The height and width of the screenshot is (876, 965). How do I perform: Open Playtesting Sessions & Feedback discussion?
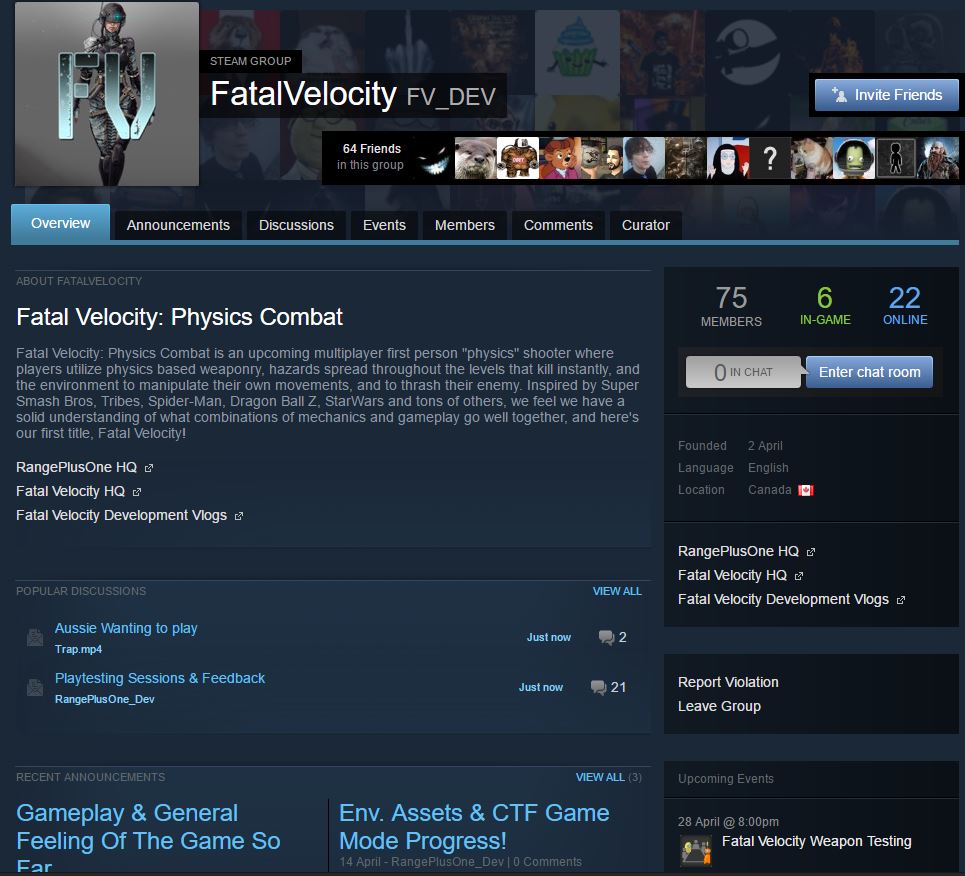(x=160, y=678)
